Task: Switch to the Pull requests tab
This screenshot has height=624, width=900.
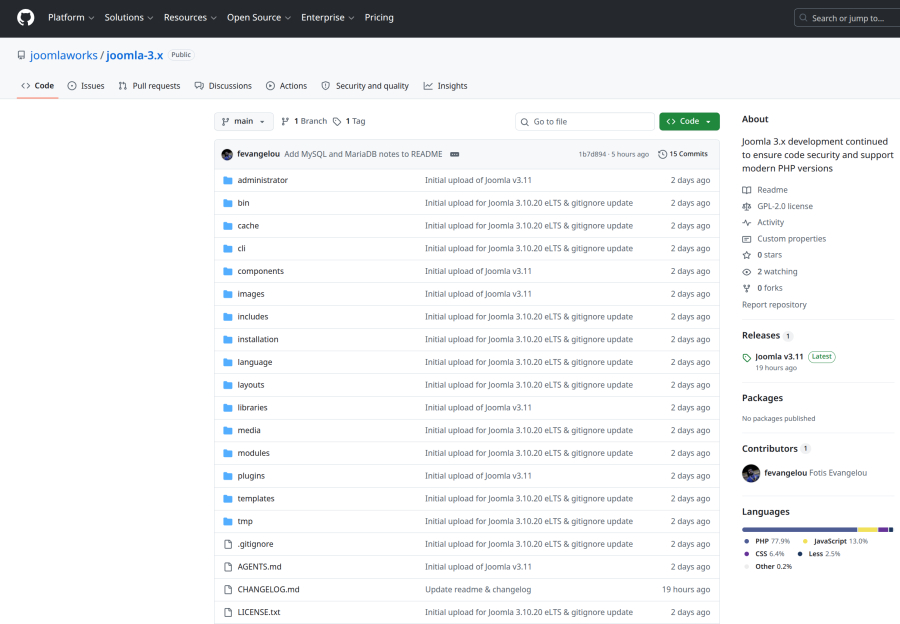Action: 149,86
